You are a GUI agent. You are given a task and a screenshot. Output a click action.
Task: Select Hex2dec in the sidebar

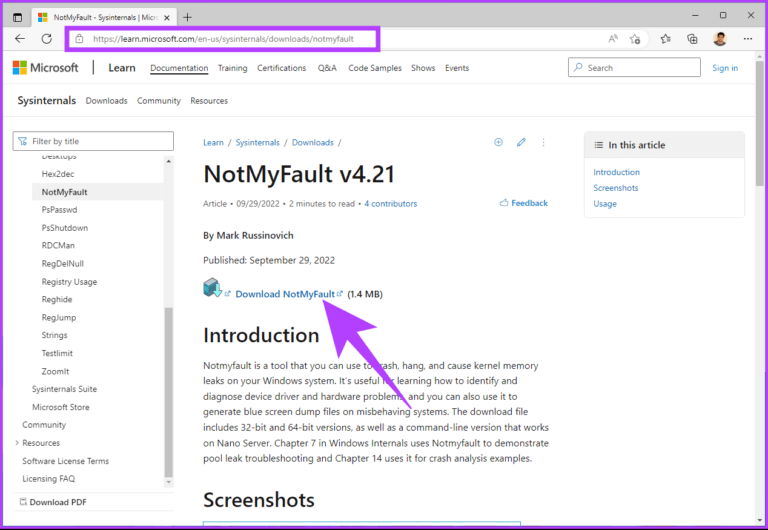point(58,174)
